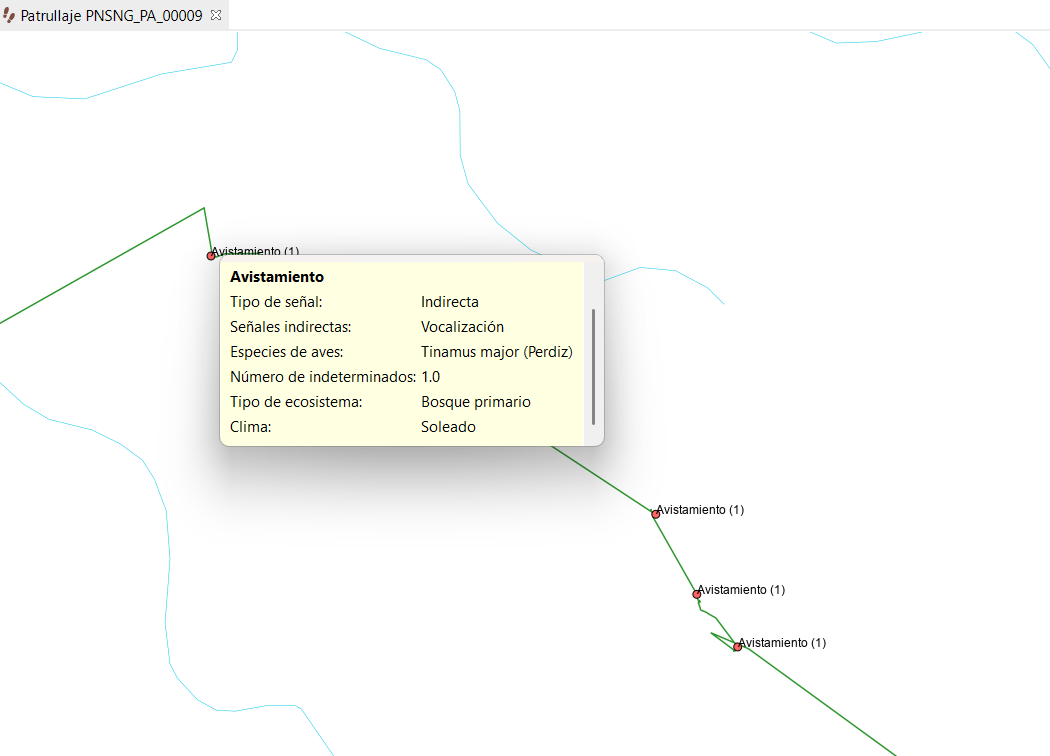Click the Vocalización value in the tooltip
Image resolution: width=1050 pixels, height=756 pixels.
coord(462,327)
